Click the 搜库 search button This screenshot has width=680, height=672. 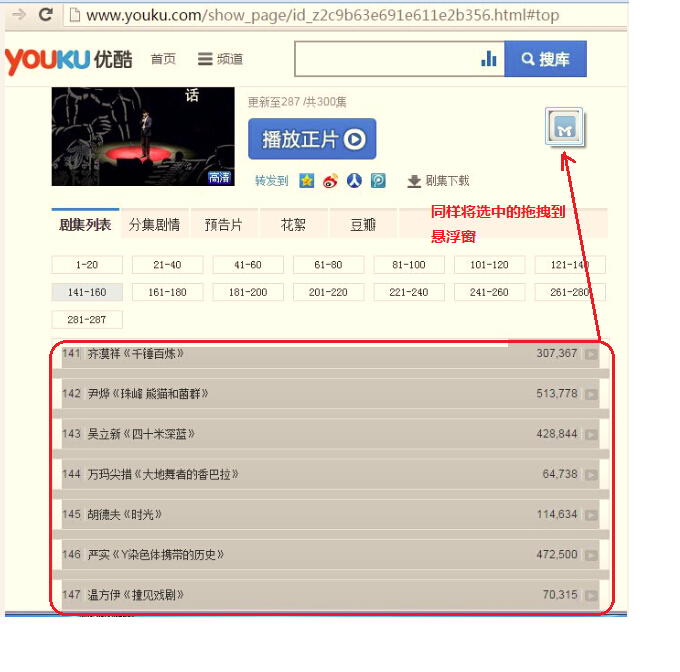(x=545, y=59)
